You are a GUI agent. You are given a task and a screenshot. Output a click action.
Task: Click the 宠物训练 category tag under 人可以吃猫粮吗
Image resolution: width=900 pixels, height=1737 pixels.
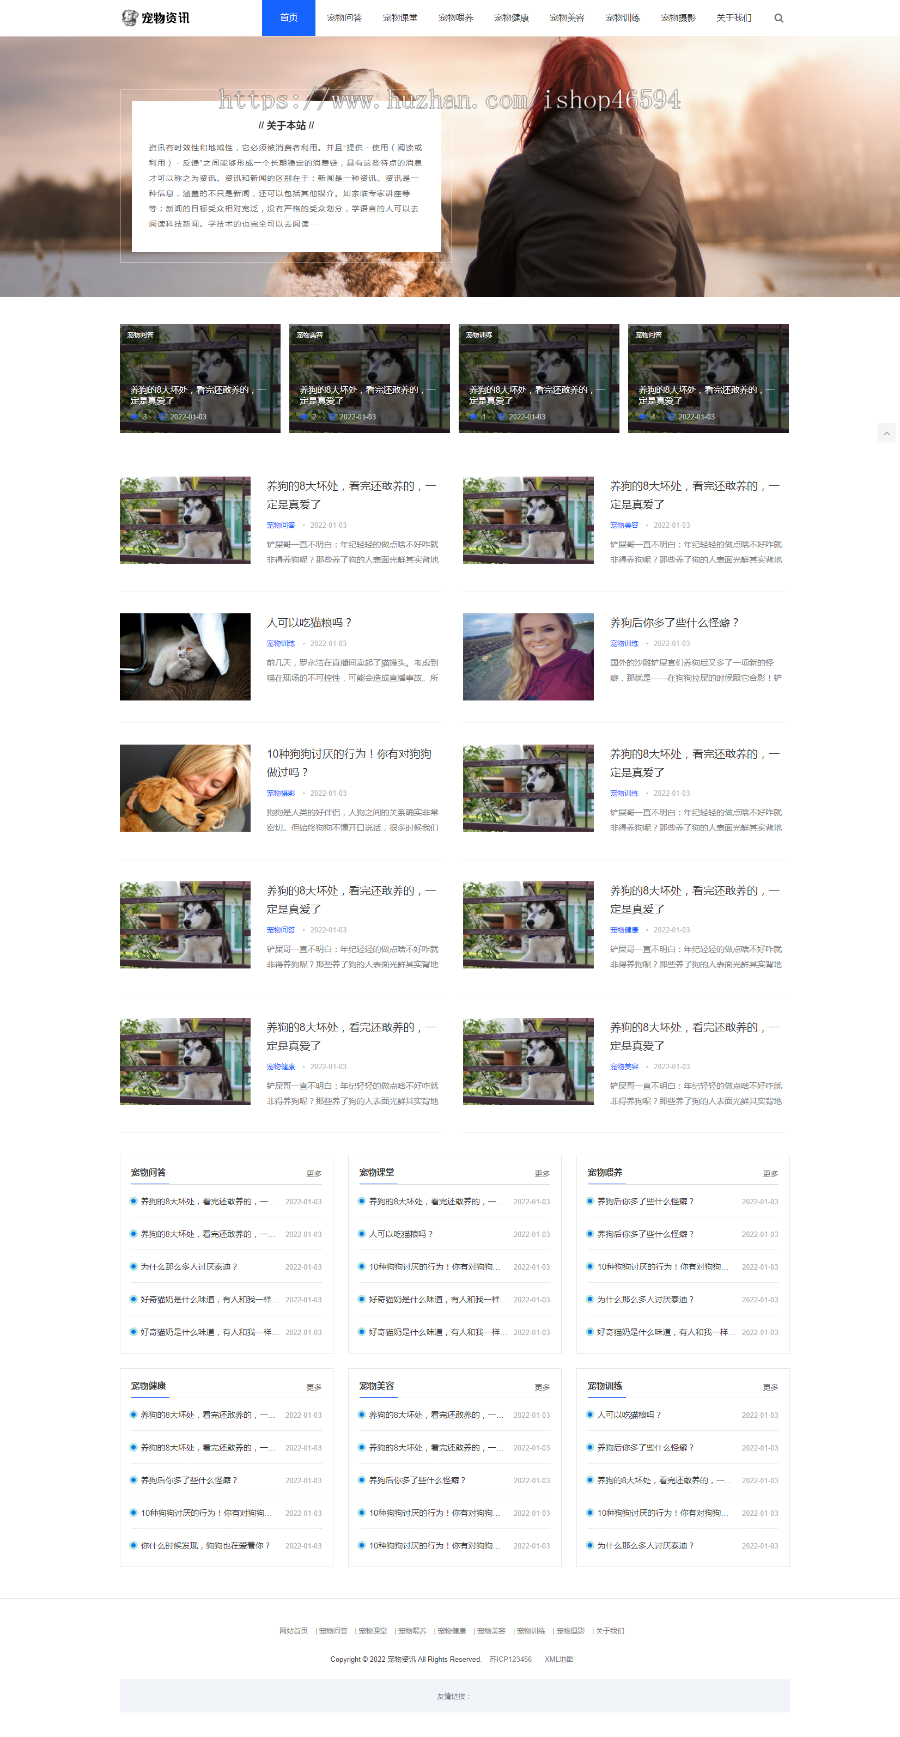[281, 644]
